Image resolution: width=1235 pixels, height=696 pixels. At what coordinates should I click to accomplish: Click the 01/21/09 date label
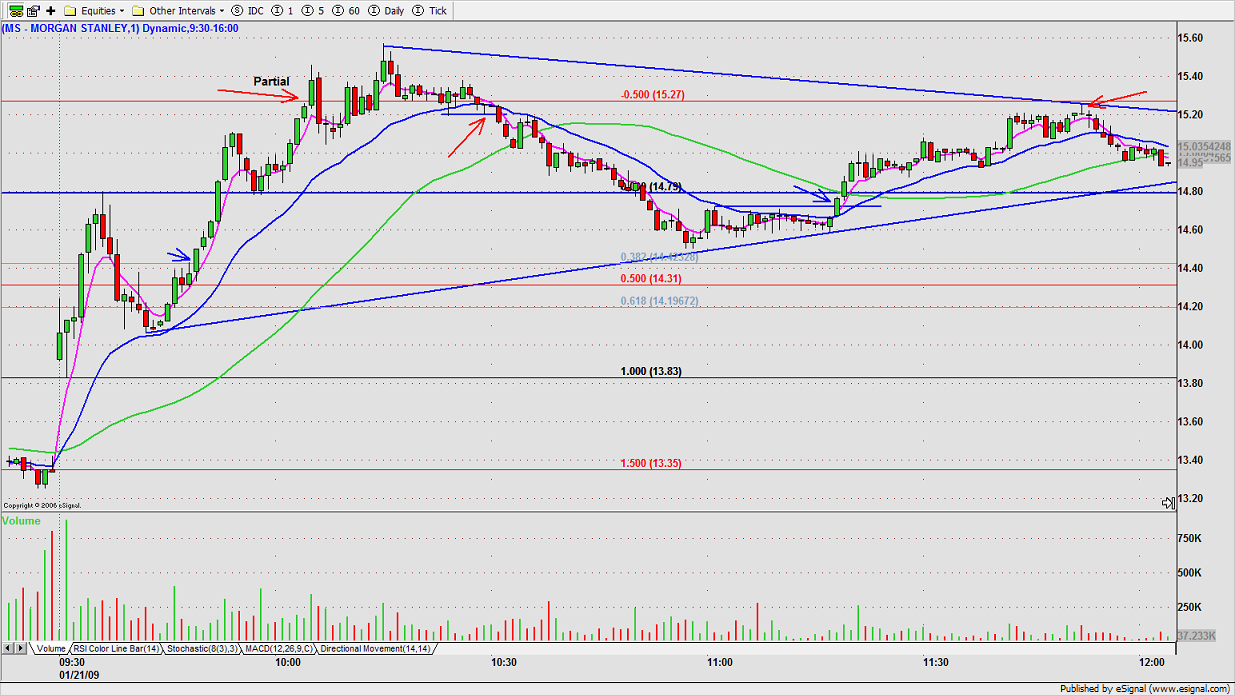point(78,674)
